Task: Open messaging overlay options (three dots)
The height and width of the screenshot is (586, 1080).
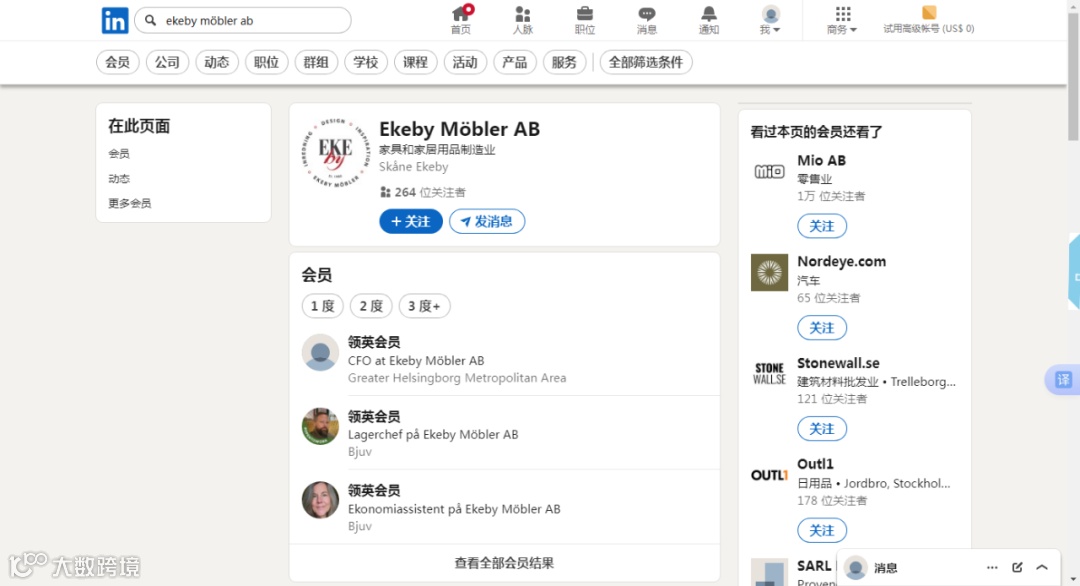Action: click(x=992, y=567)
